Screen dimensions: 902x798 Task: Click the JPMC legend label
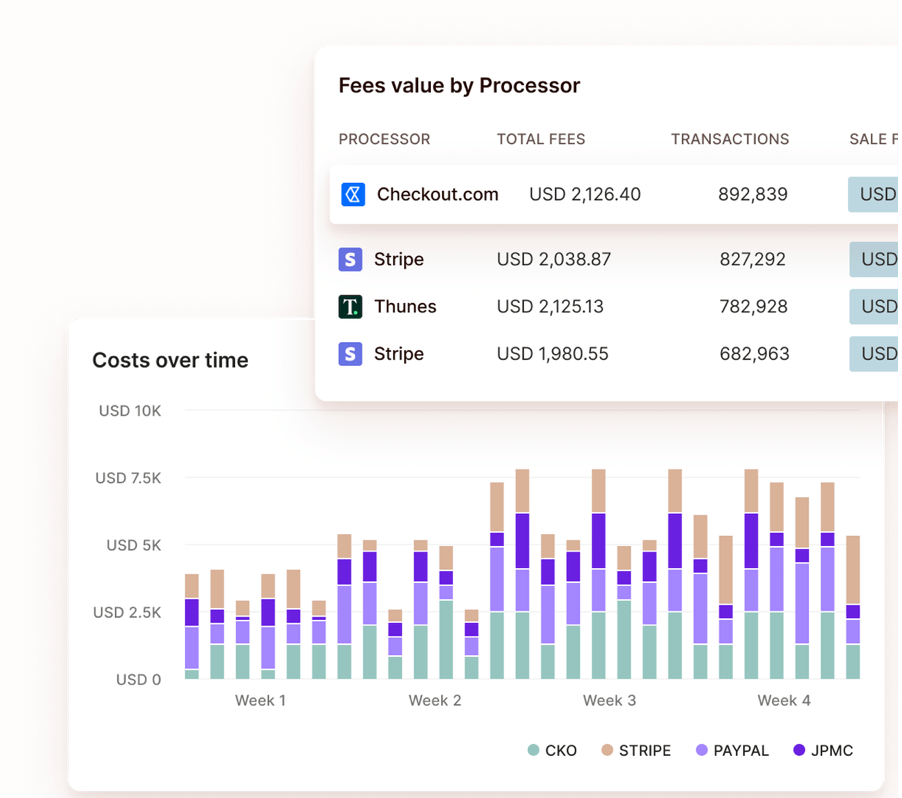832,751
